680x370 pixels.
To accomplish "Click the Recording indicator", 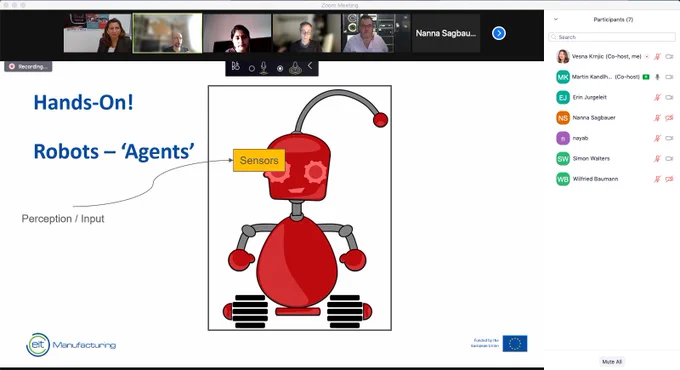I will click(x=28, y=66).
